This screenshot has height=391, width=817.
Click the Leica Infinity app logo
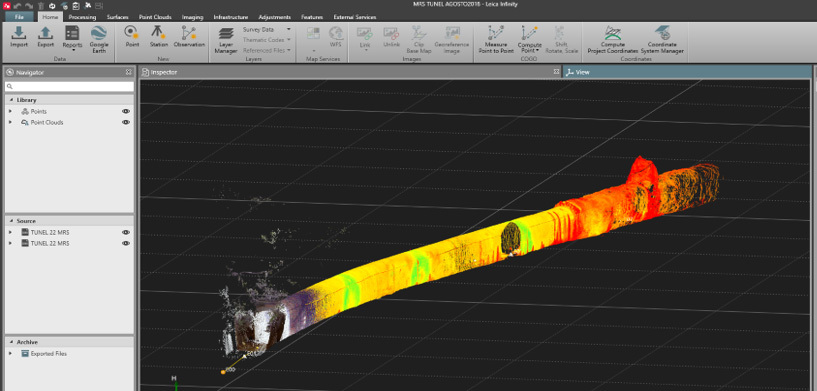(x=5, y=6)
